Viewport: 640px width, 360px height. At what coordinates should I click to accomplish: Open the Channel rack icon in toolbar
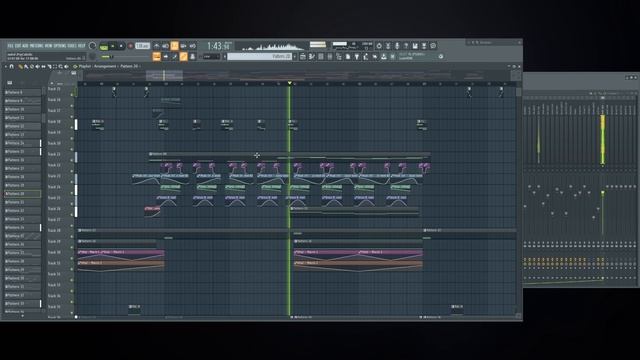(321, 57)
